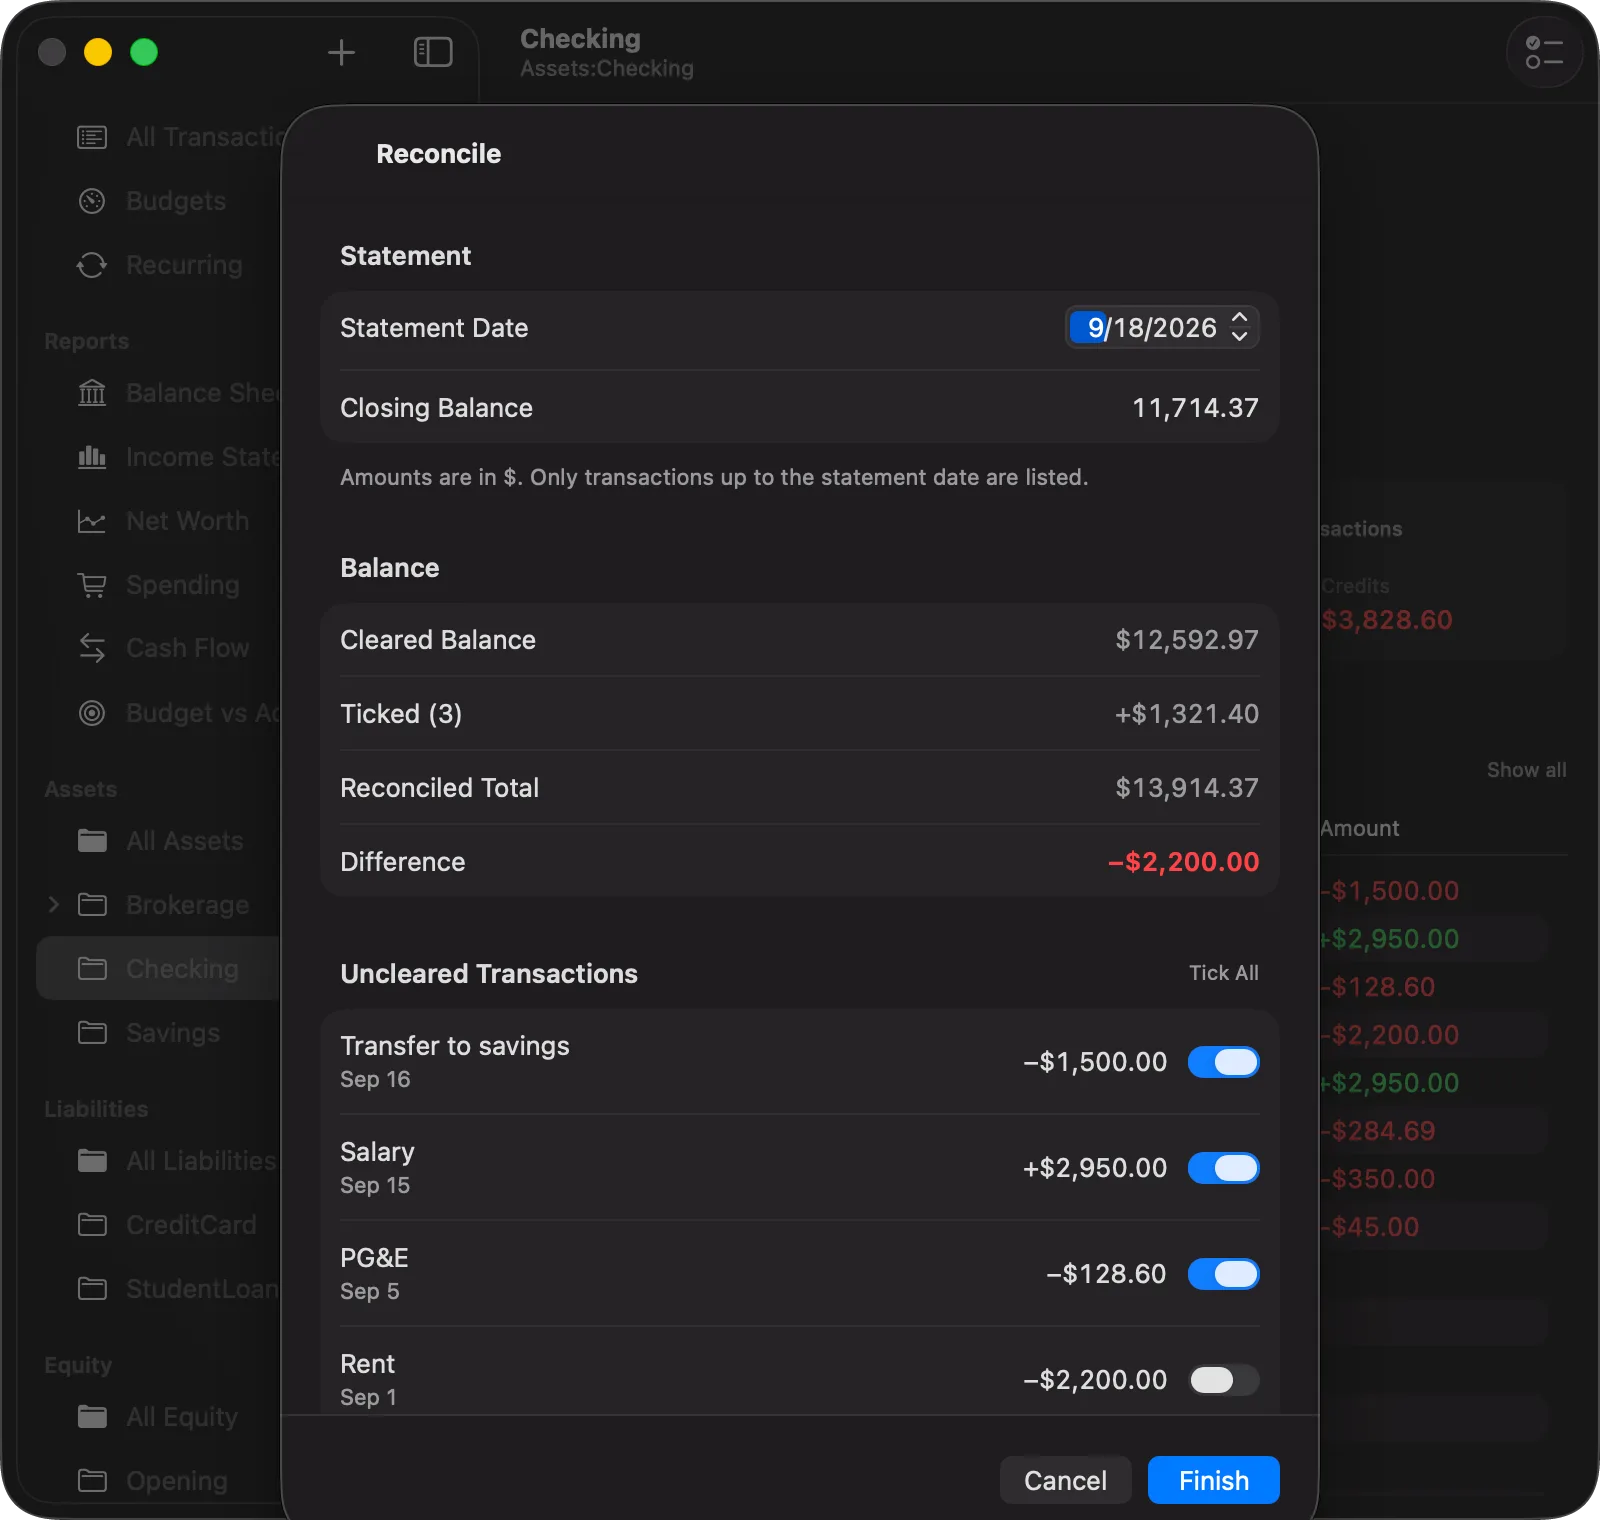Click the Credits total $3,828.60
The image size is (1600, 1520).
(x=1387, y=620)
